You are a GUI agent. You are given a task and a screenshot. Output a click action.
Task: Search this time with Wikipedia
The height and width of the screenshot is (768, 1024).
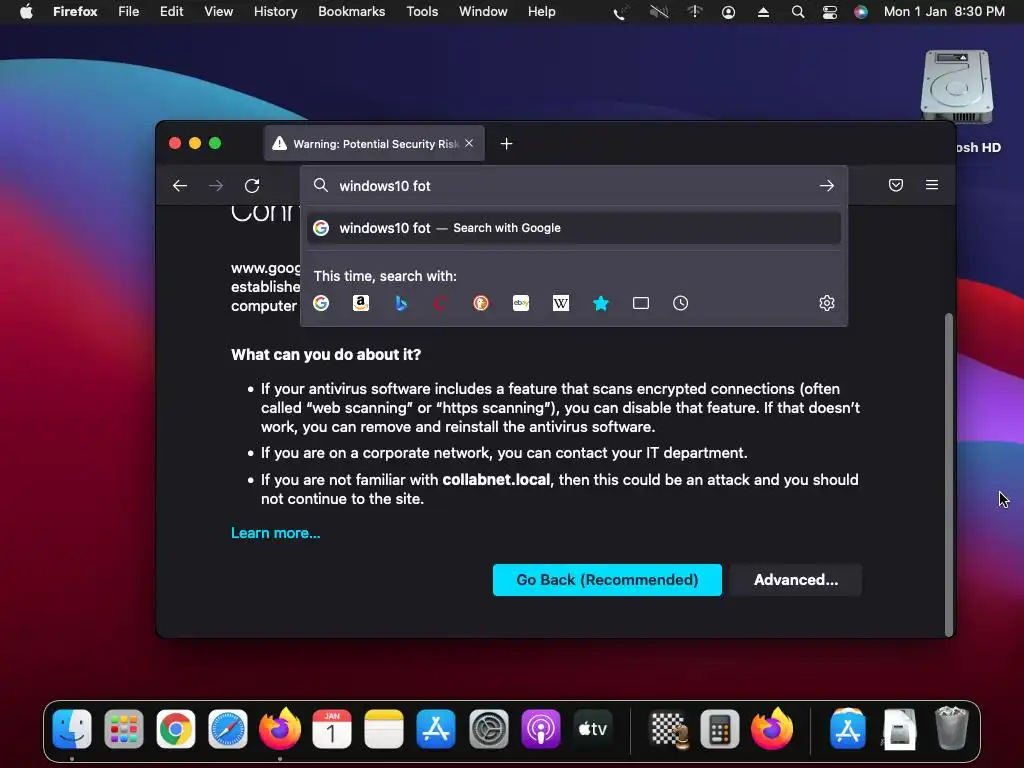[561, 303]
